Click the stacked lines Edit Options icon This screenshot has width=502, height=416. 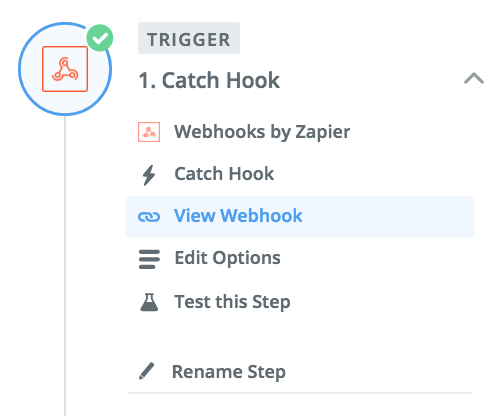tap(149, 259)
